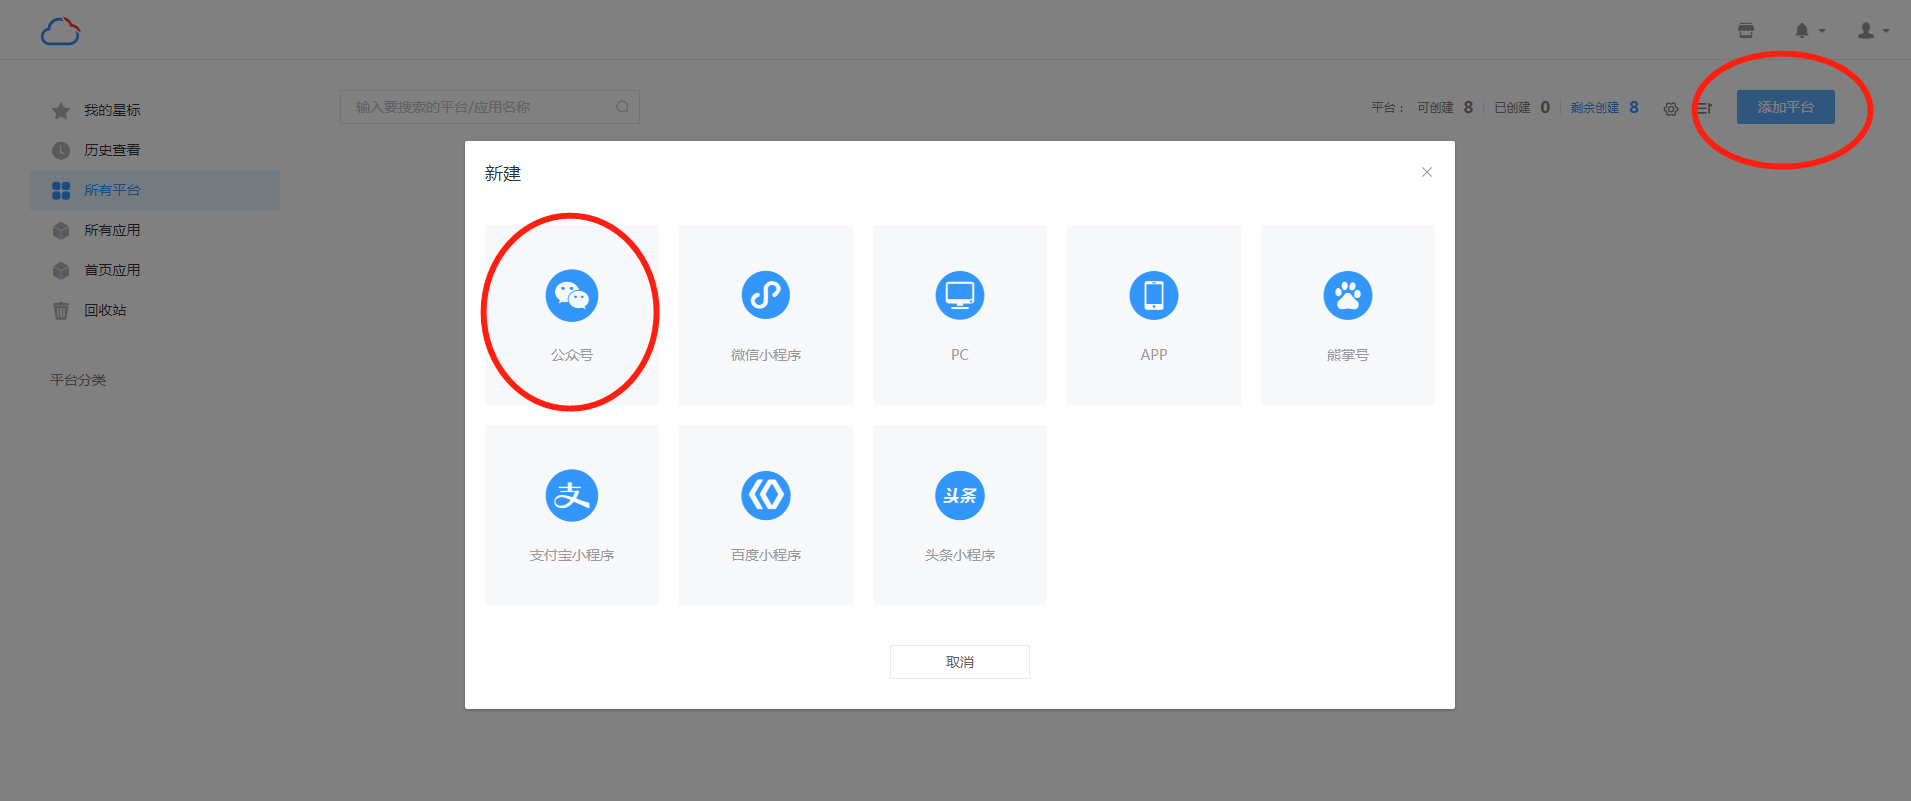The width and height of the screenshot is (1911, 801).
Task: Open the gear settings icon near platform stats
Action: (x=1671, y=109)
